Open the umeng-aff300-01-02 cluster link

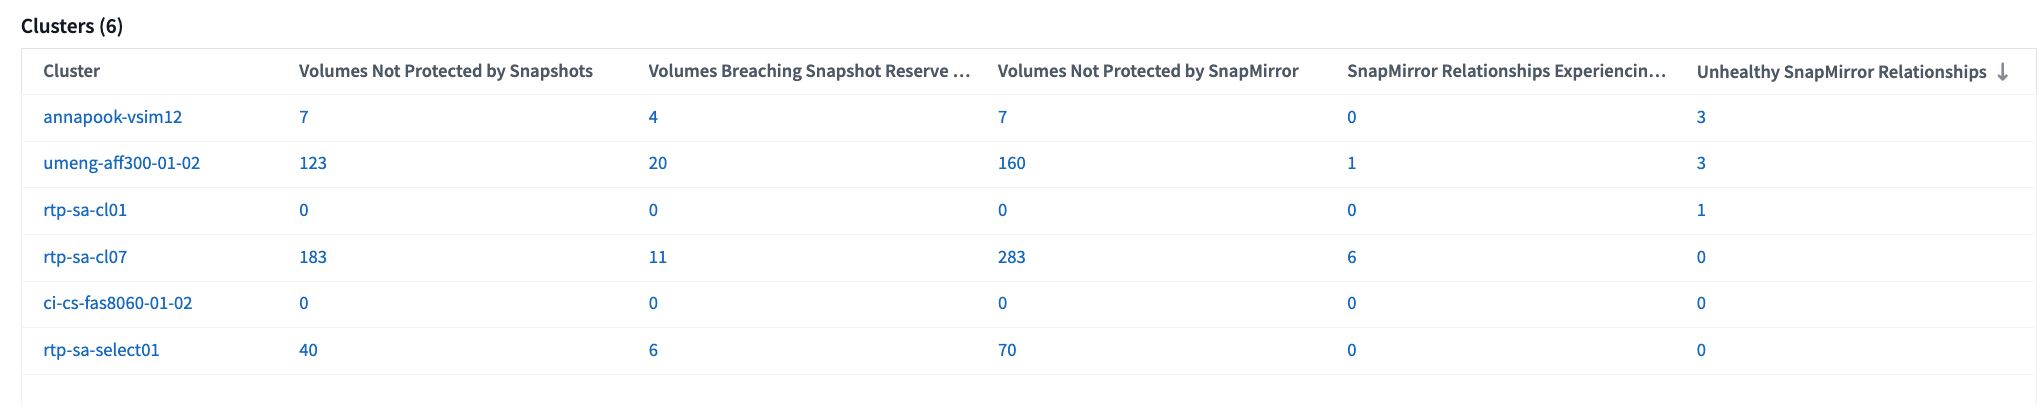122,163
